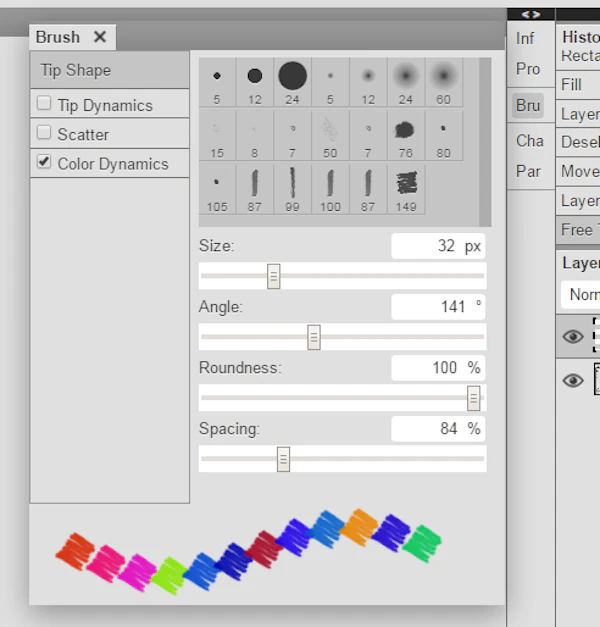600x627 pixels.
Task: Uncheck the Color Dynamics checkbox
Action: click(x=44, y=162)
